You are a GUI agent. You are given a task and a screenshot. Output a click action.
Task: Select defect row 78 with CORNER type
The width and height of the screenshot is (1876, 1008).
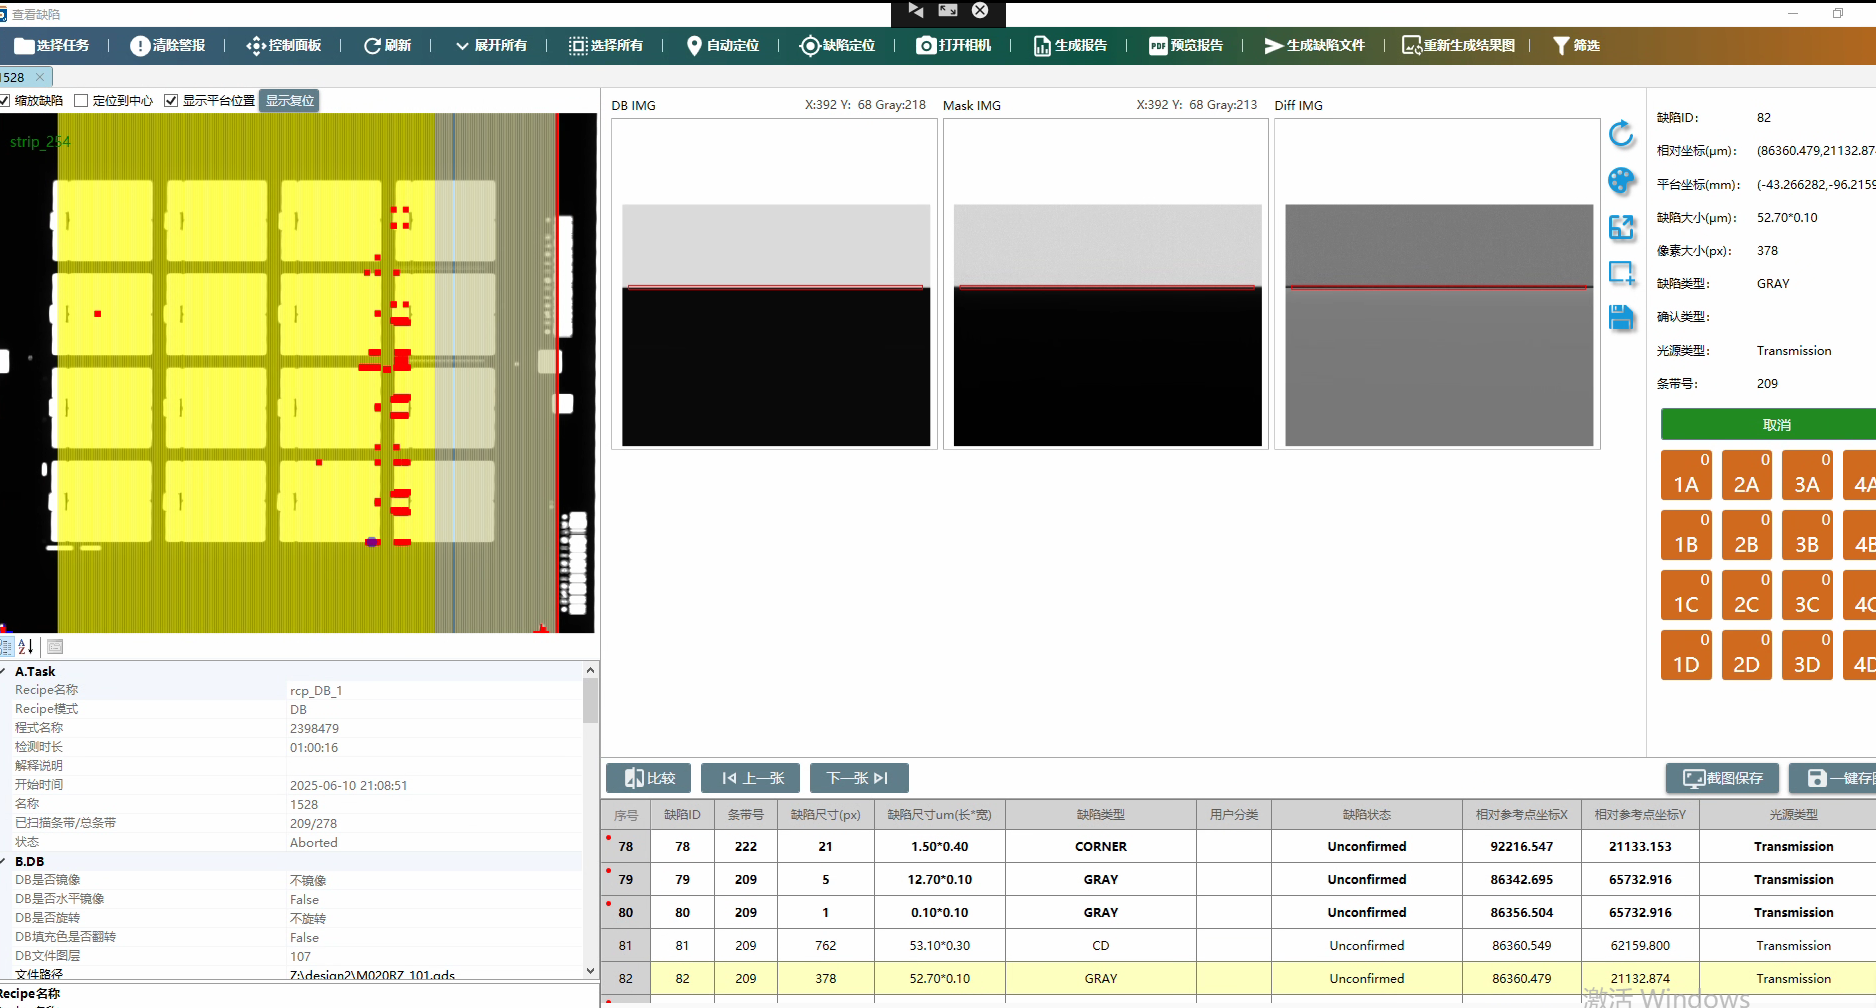click(1238, 846)
